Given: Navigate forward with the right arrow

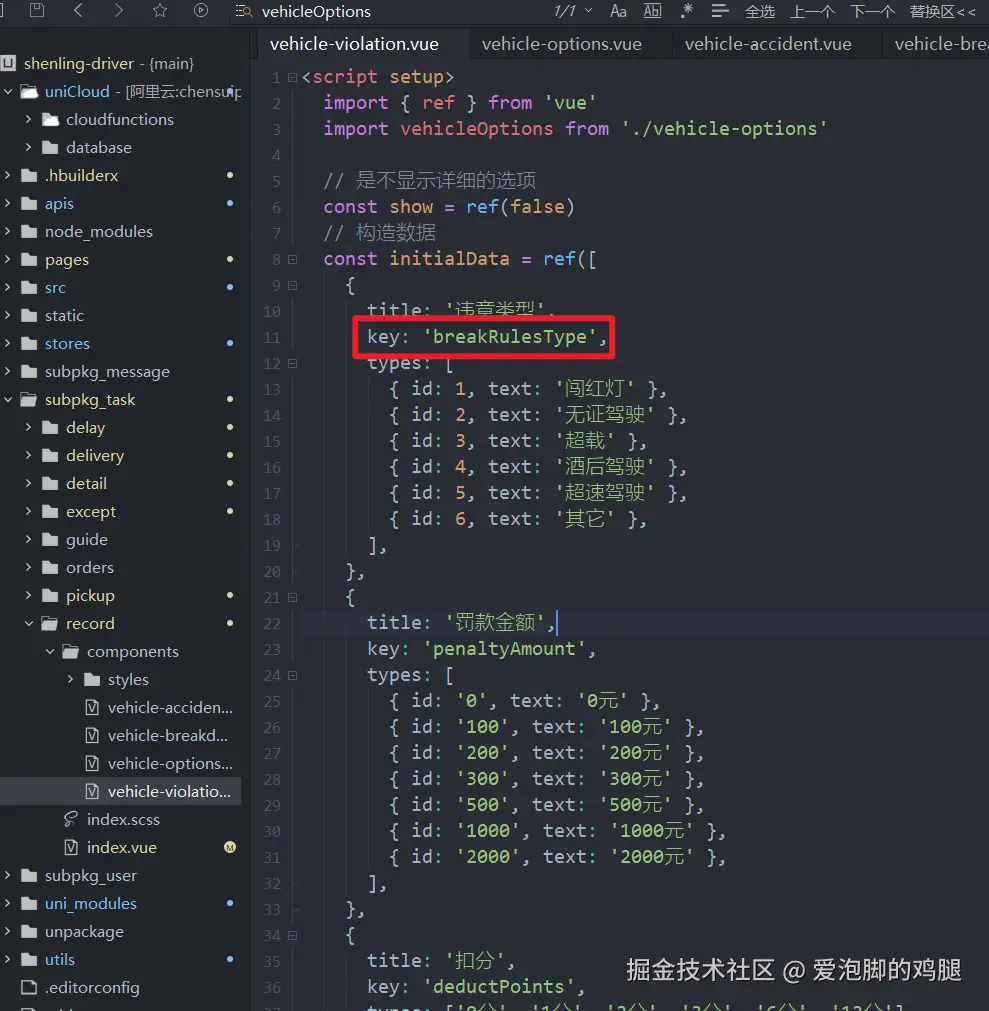Looking at the screenshot, I should click(x=119, y=10).
